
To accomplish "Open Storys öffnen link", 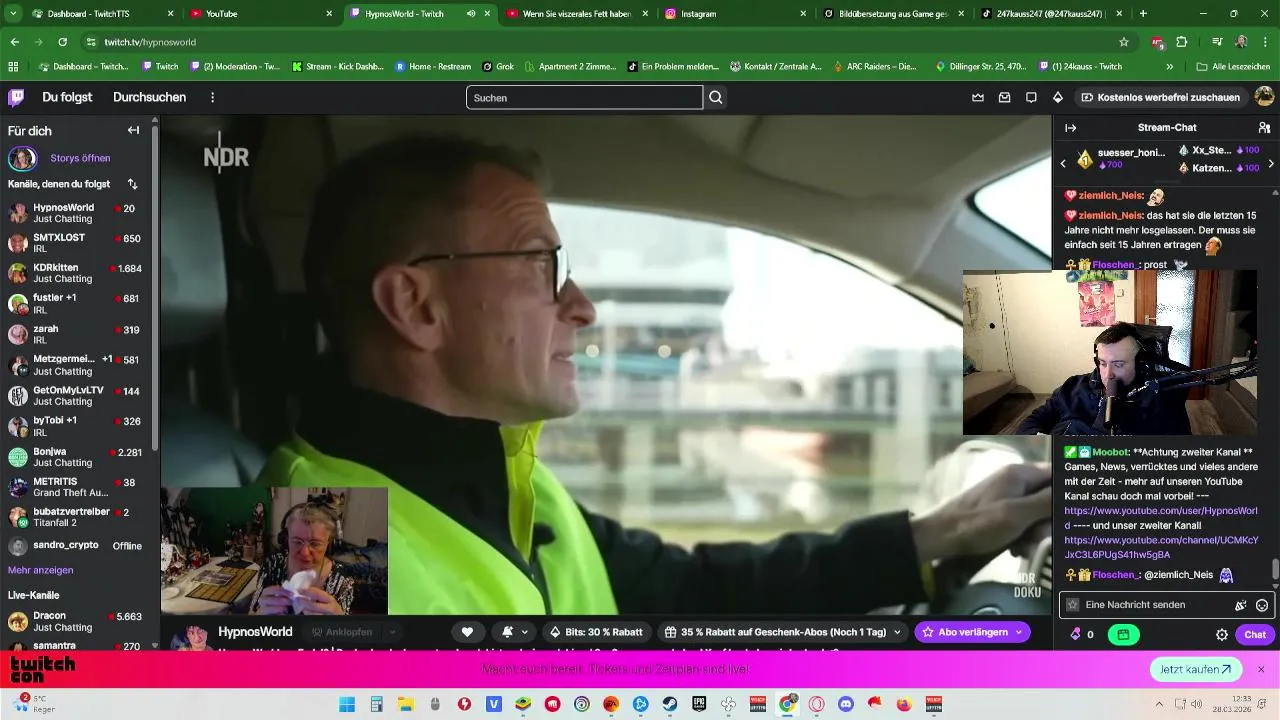I will (80, 158).
